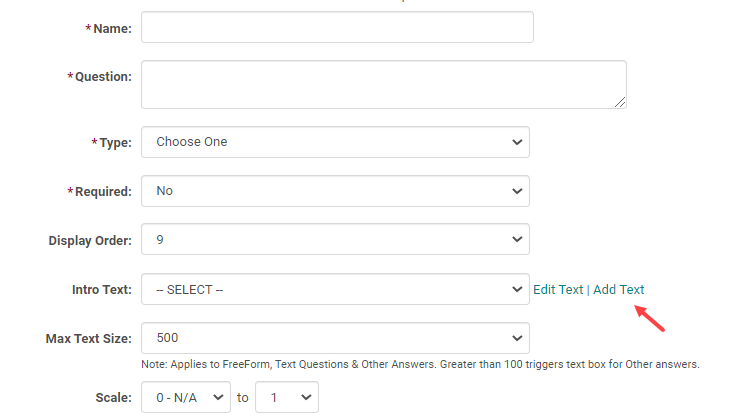Click the Name text field
The width and height of the screenshot is (730, 416).
[337, 28]
